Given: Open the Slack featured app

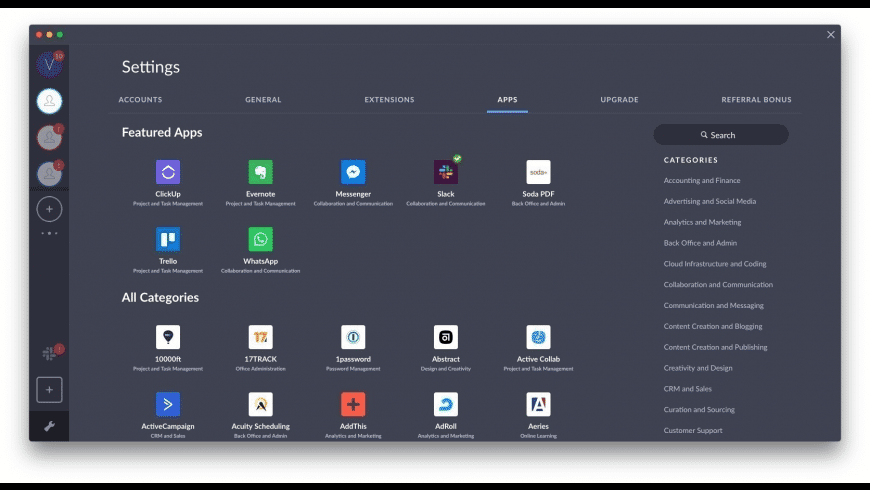Looking at the screenshot, I should [x=446, y=172].
